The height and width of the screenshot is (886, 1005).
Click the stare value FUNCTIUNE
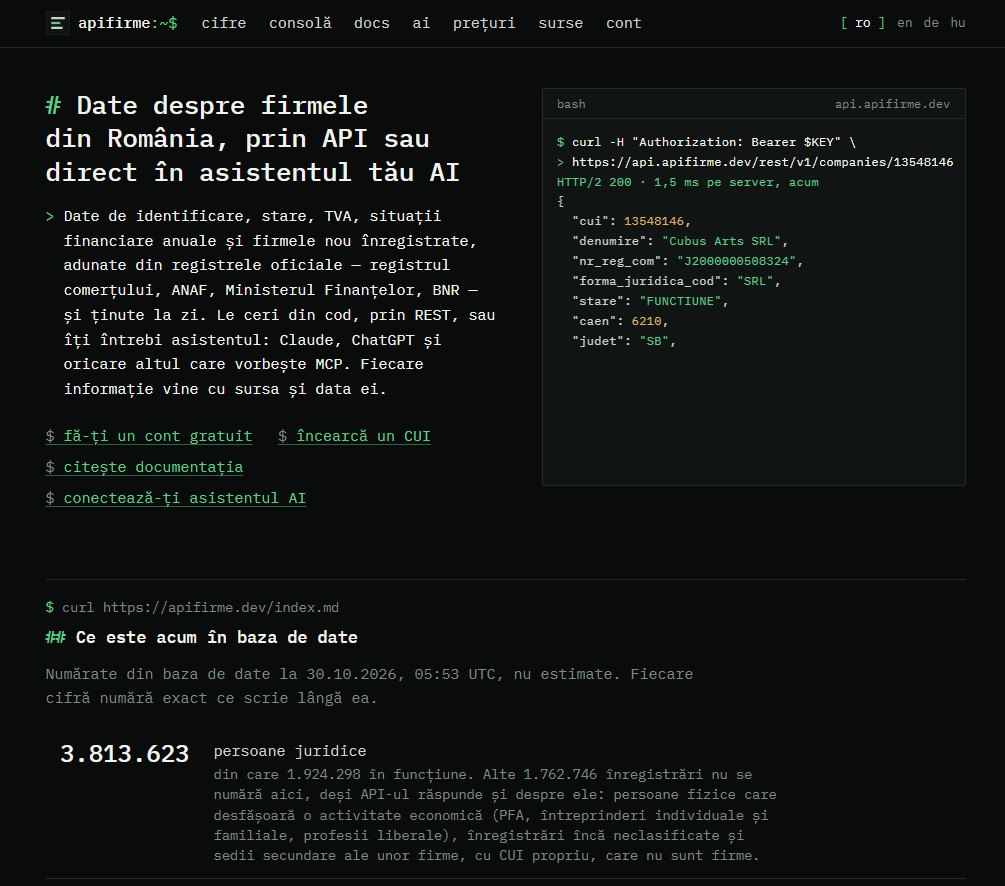680,301
